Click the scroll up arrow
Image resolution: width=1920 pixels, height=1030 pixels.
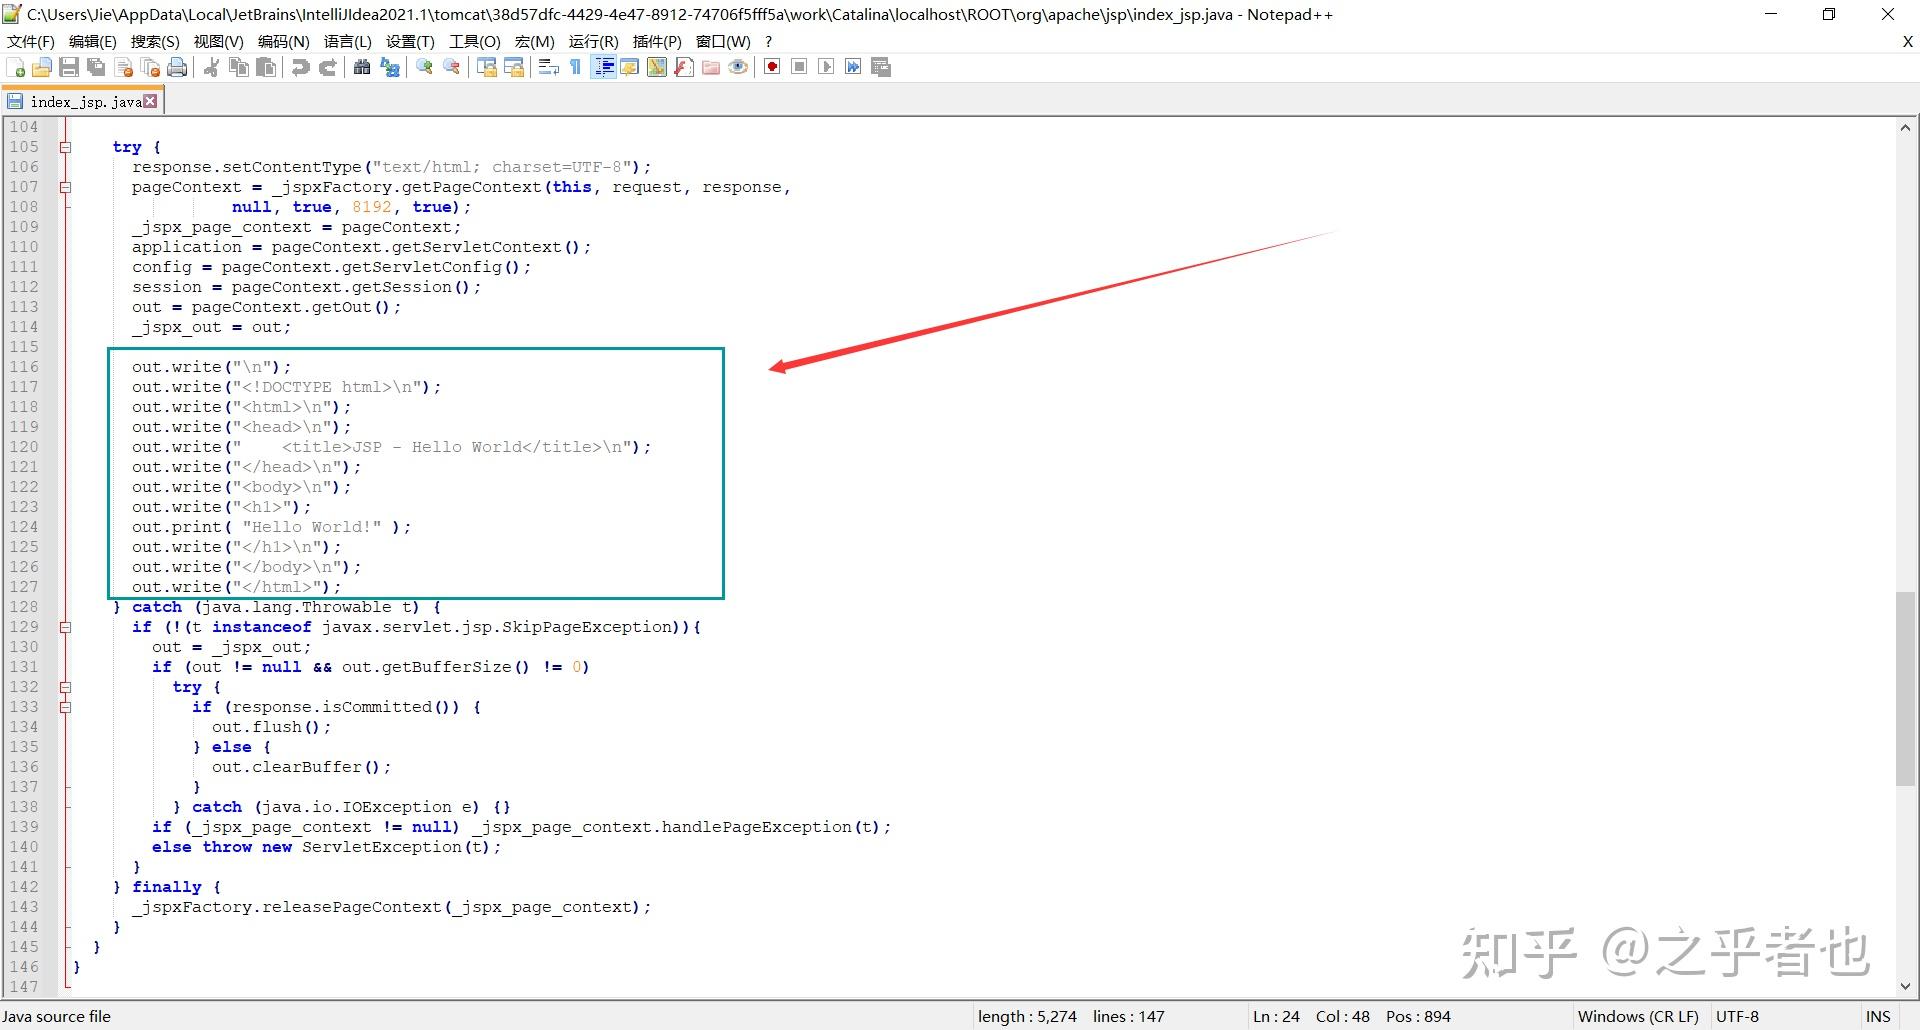(x=1905, y=127)
